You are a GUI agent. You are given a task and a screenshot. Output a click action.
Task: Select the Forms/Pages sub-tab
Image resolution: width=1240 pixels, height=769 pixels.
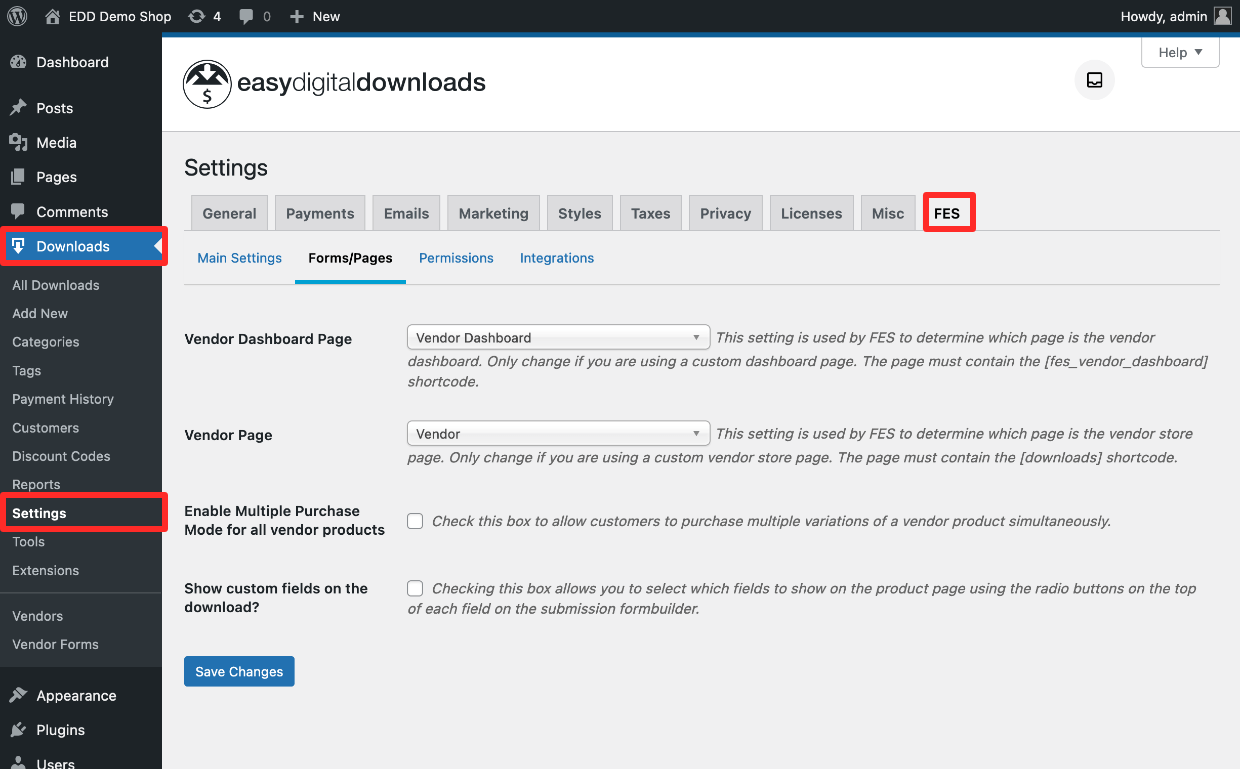(x=350, y=258)
